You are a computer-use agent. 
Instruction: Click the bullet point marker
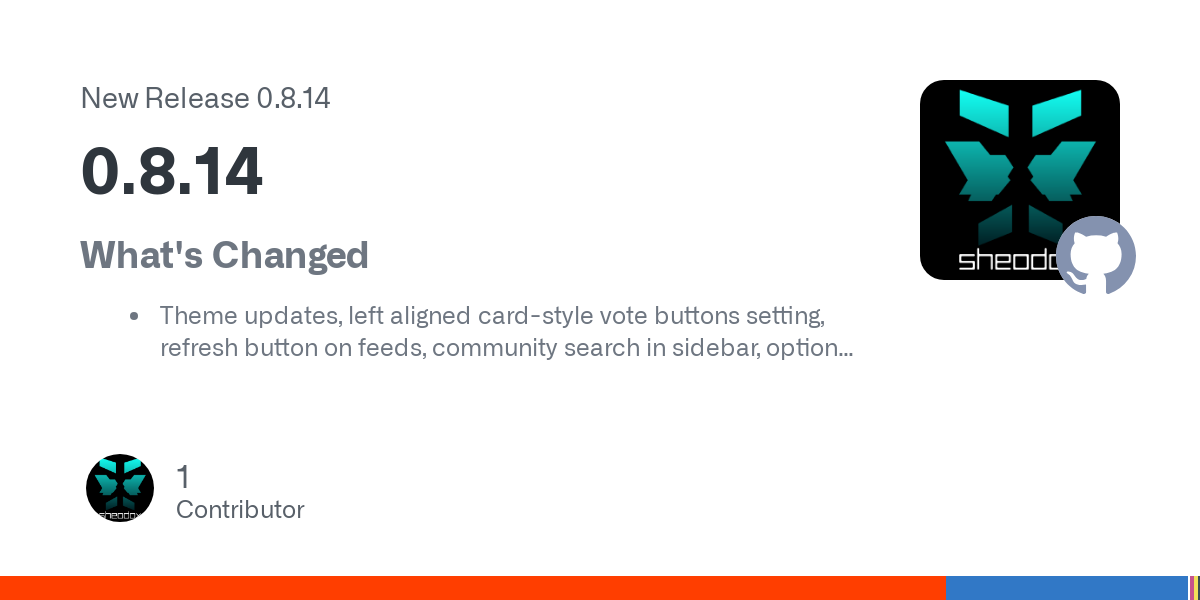click(x=134, y=317)
